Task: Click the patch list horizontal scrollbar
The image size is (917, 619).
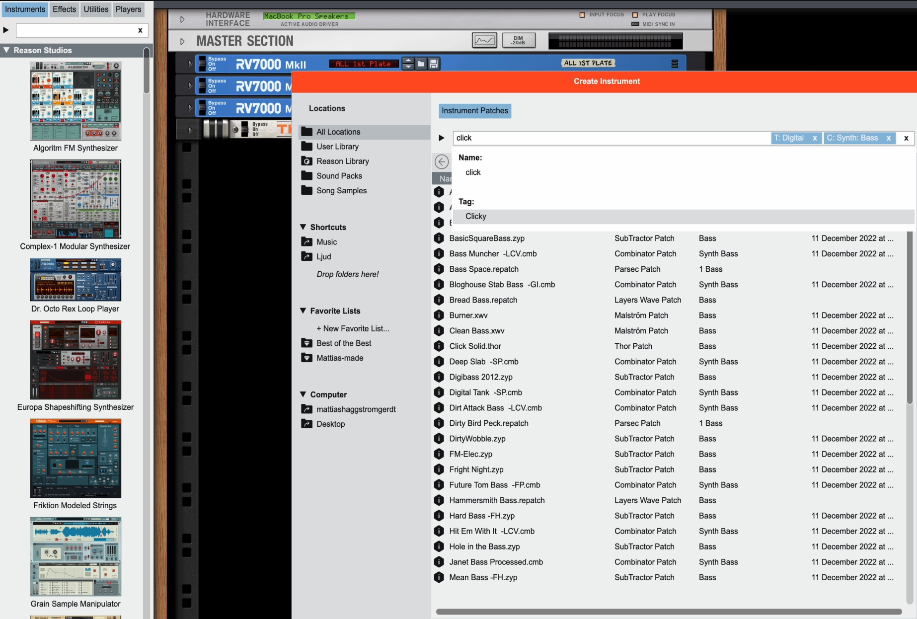Action: [668, 612]
